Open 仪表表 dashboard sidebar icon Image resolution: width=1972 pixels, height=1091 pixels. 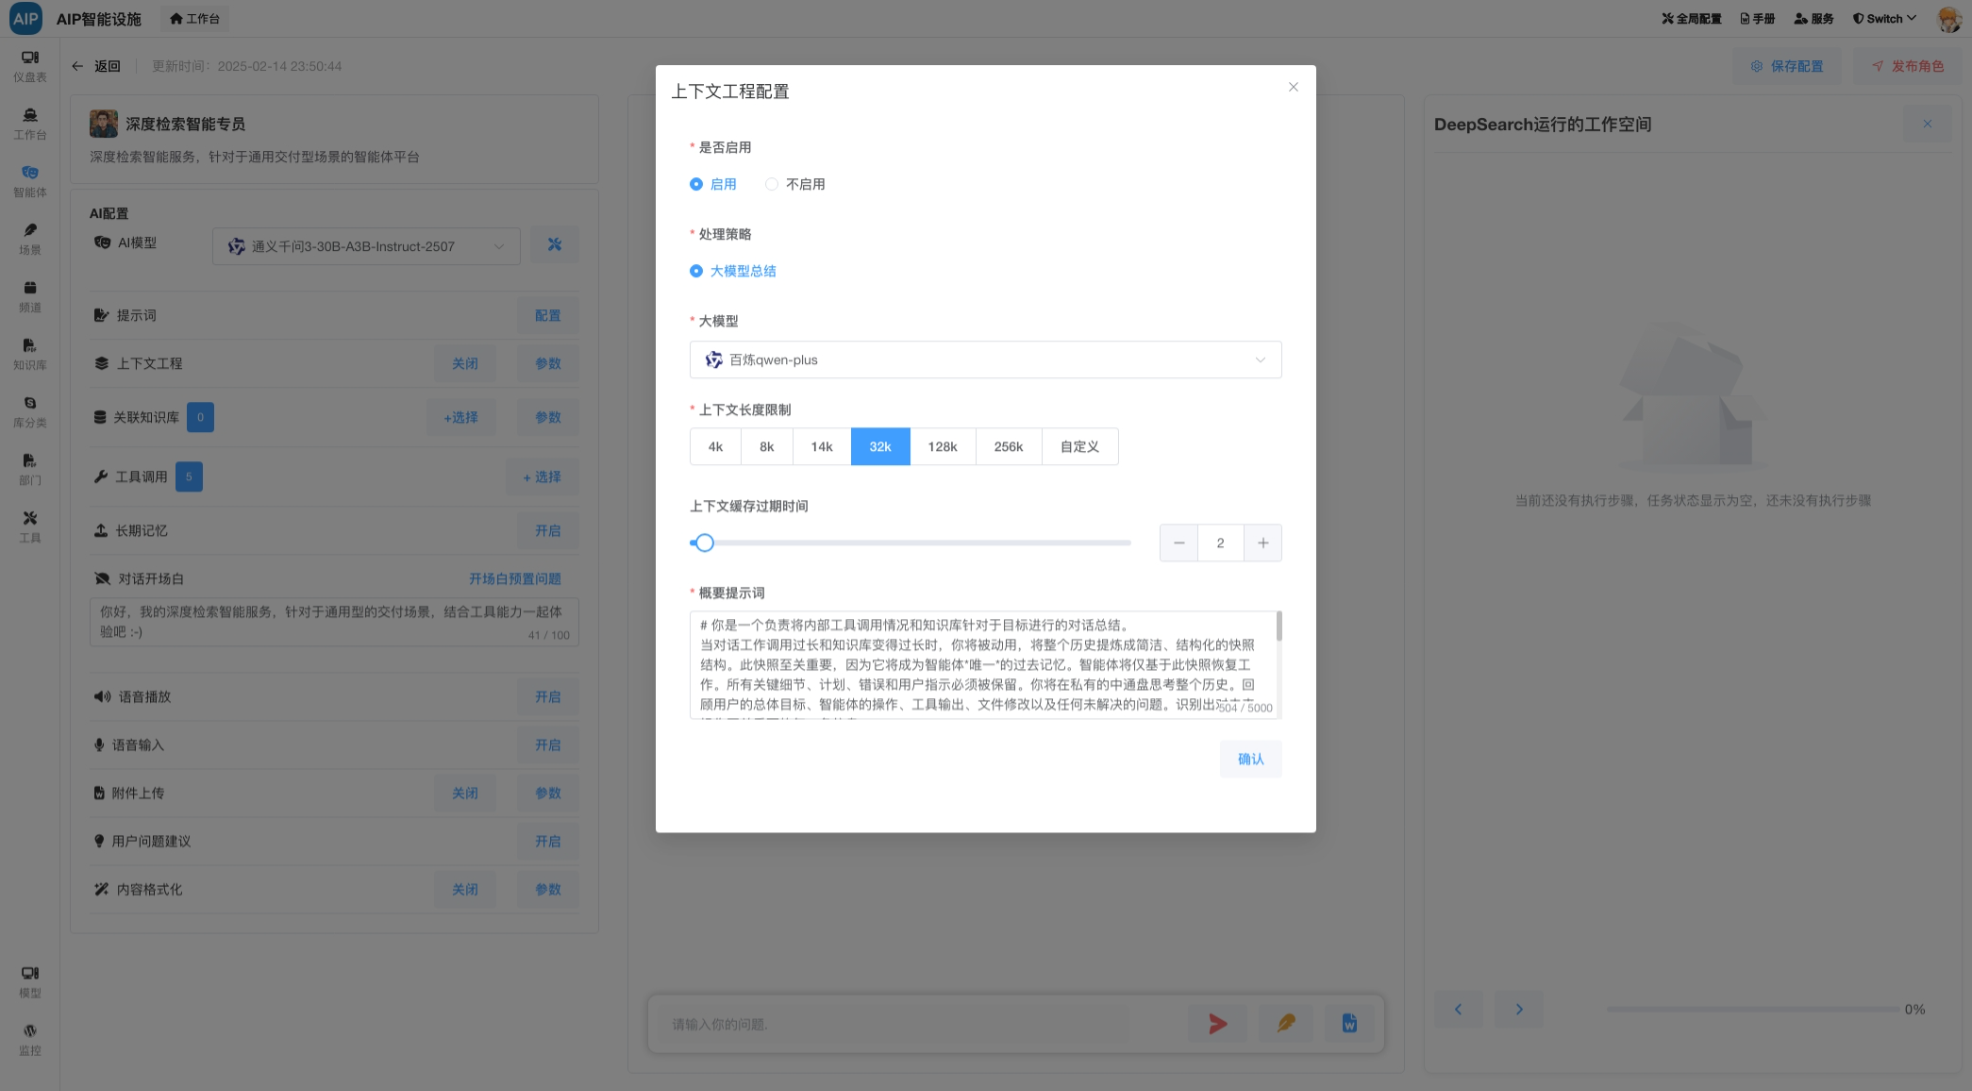pyautogui.click(x=29, y=65)
